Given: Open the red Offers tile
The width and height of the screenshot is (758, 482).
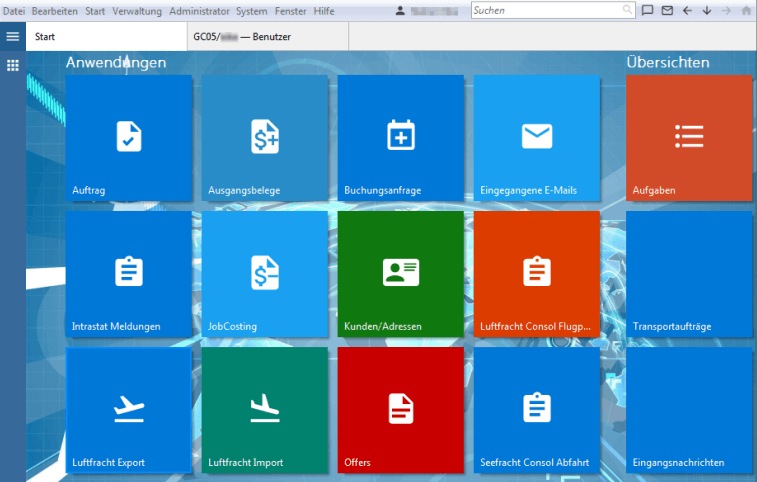Looking at the screenshot, I should click(x=400, y=409).
